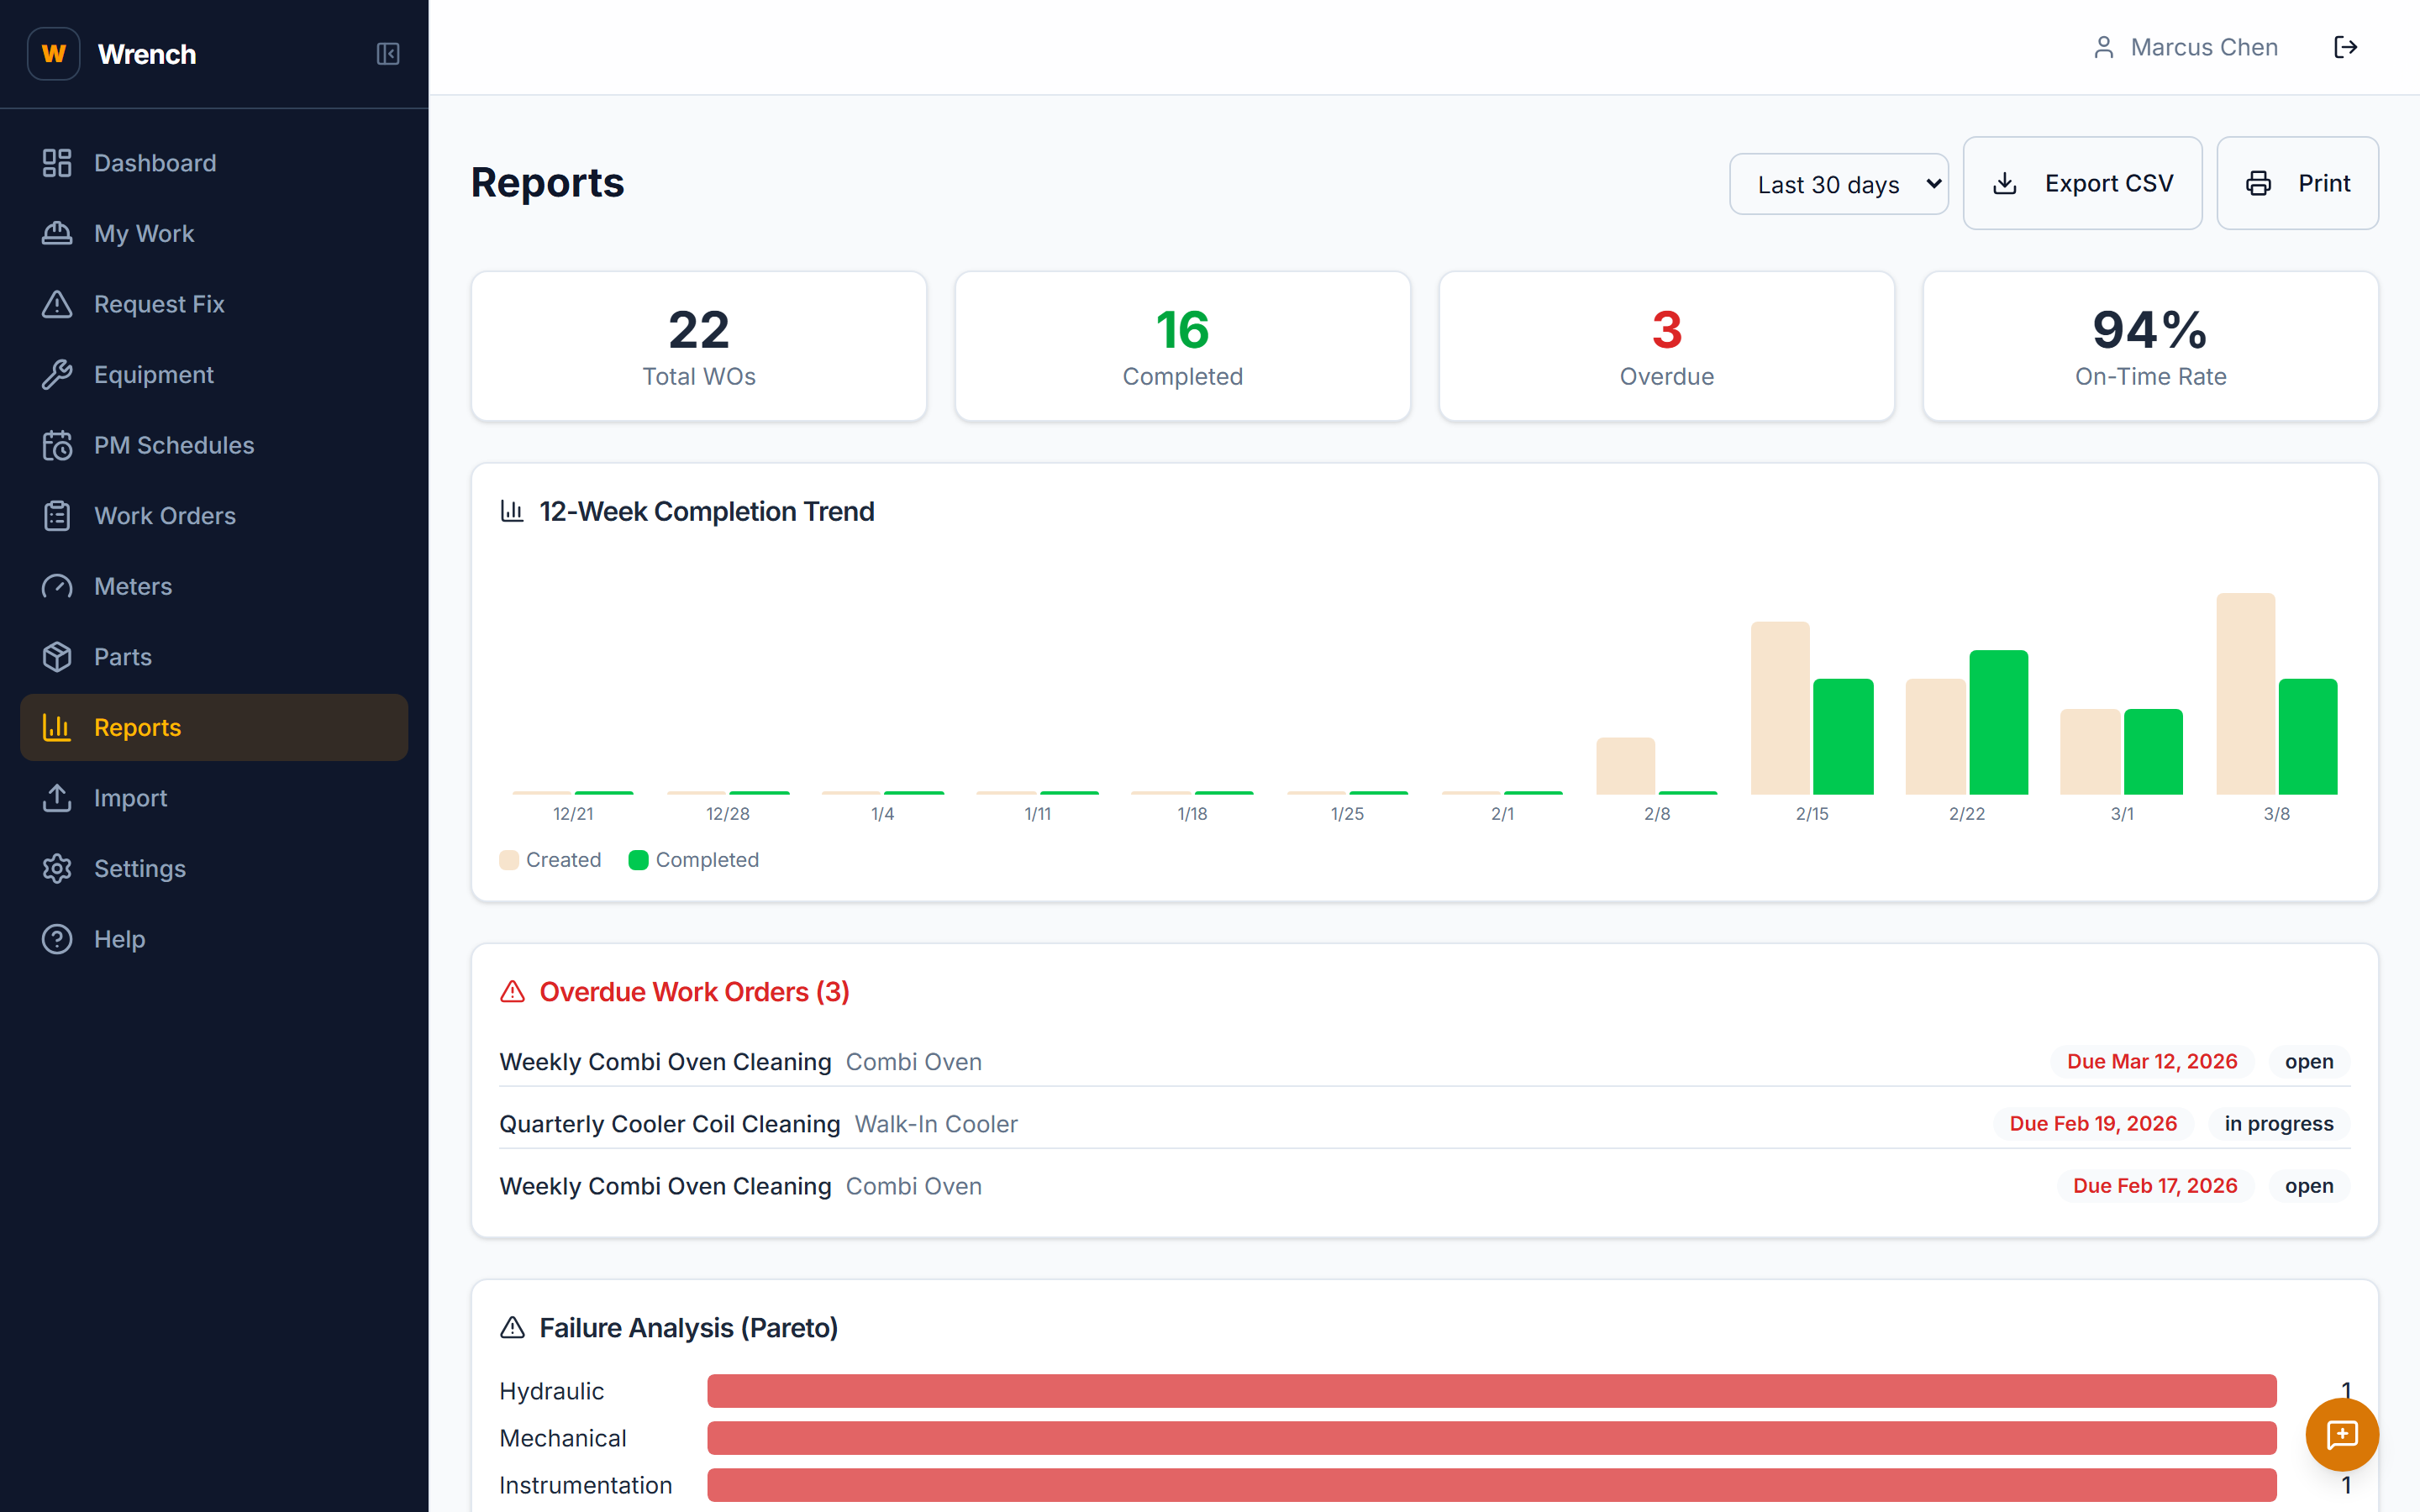
Task: Open the Help section
Action: coord(119,938)
